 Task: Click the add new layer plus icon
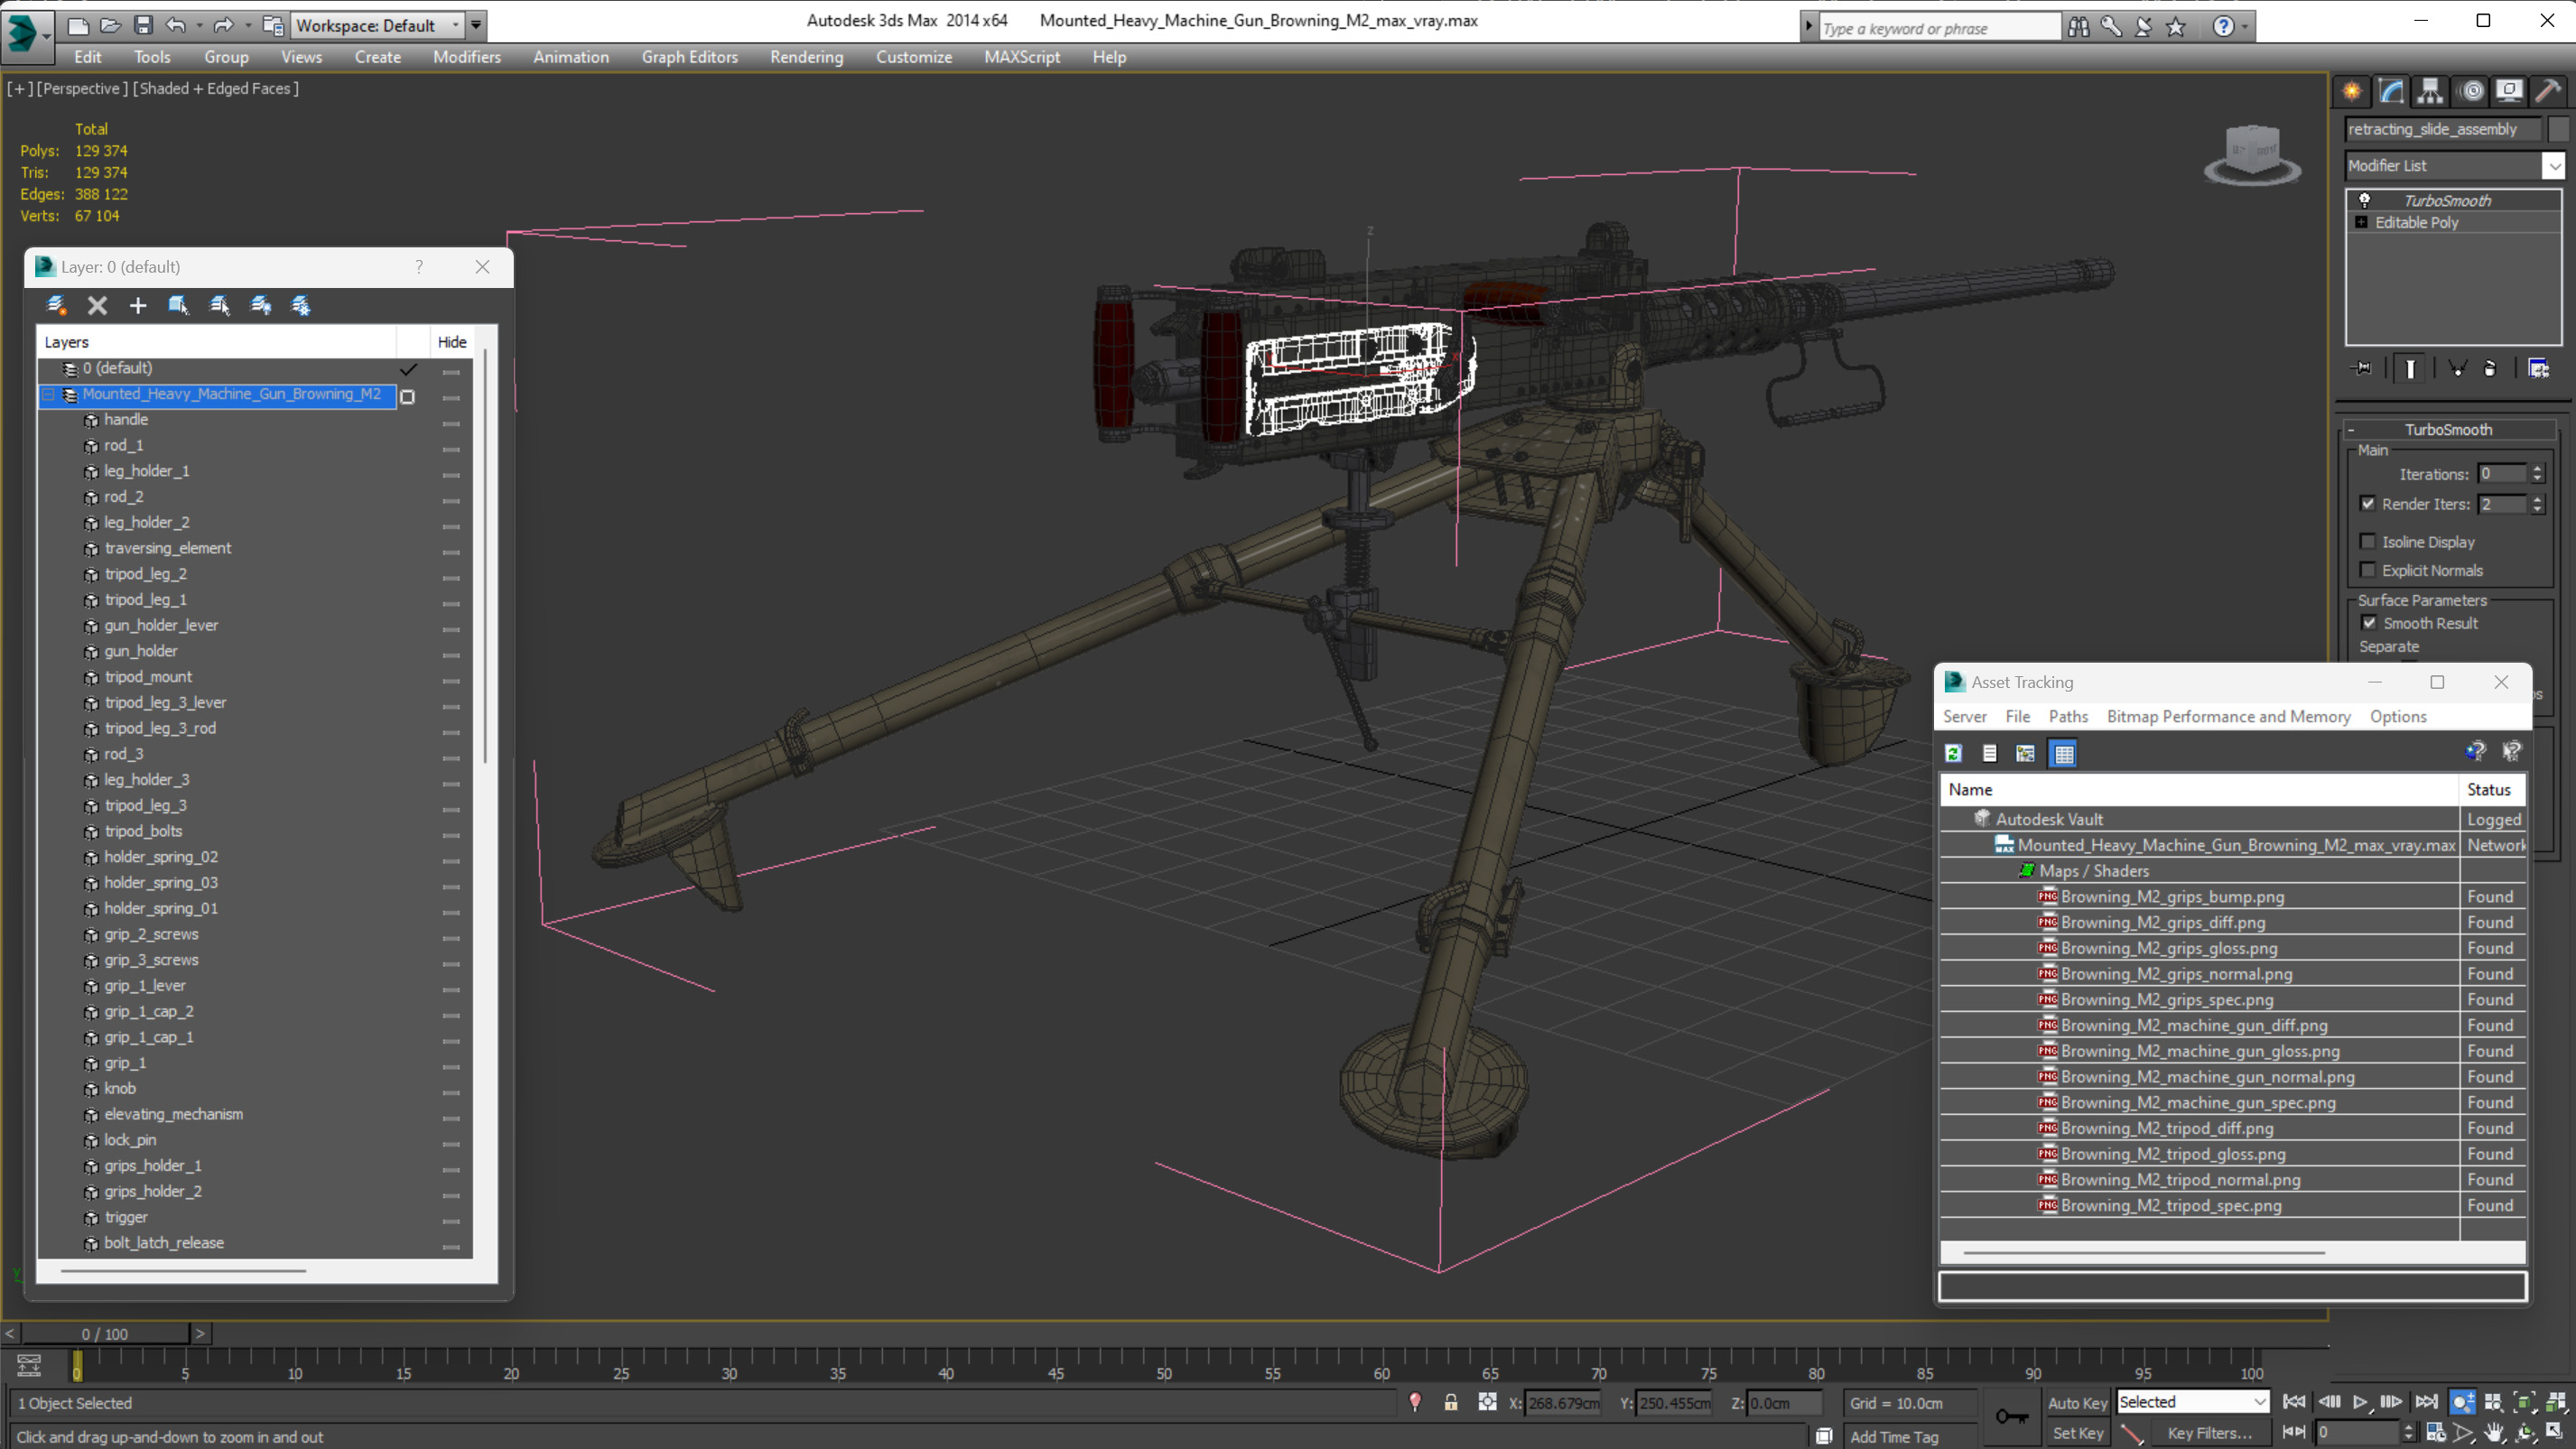point(138,306)
